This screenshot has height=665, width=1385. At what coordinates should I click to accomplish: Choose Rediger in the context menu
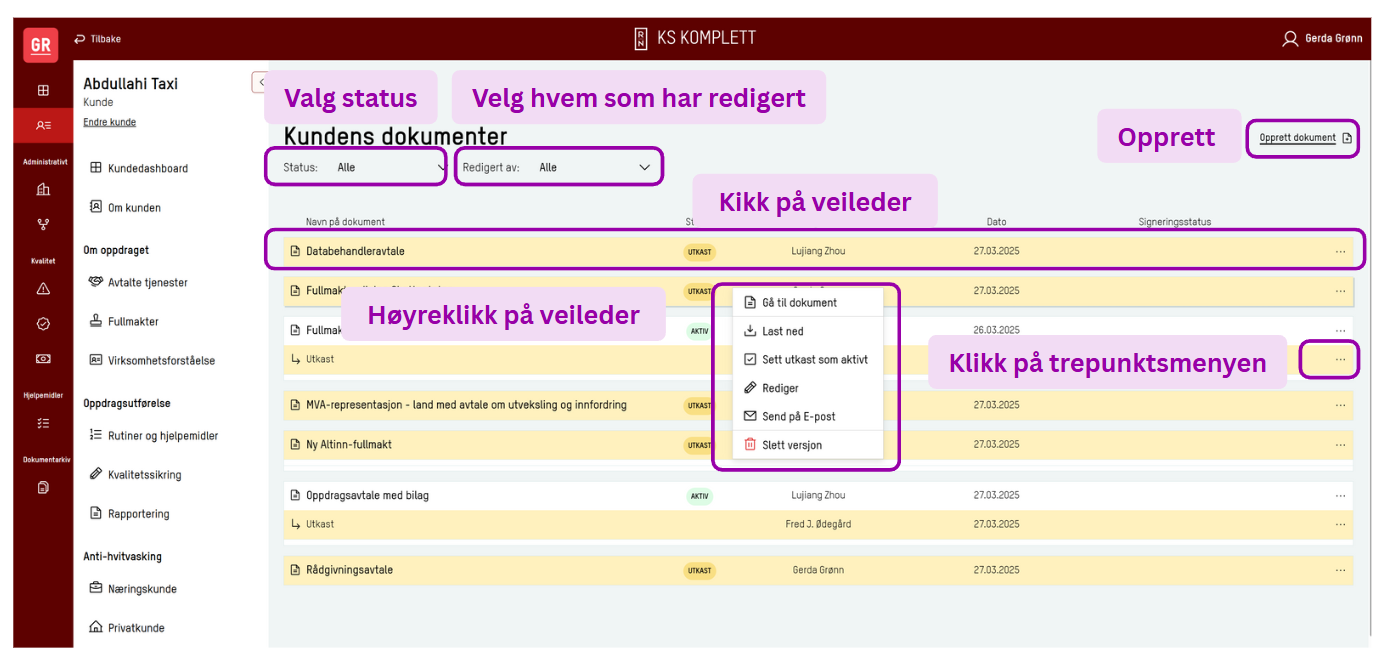pos(808,388)
